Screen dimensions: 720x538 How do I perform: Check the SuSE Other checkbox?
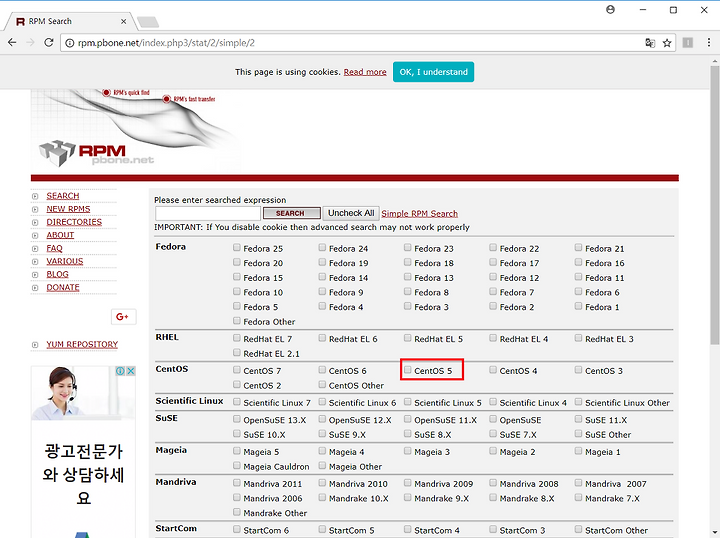[x=578, y=433]
